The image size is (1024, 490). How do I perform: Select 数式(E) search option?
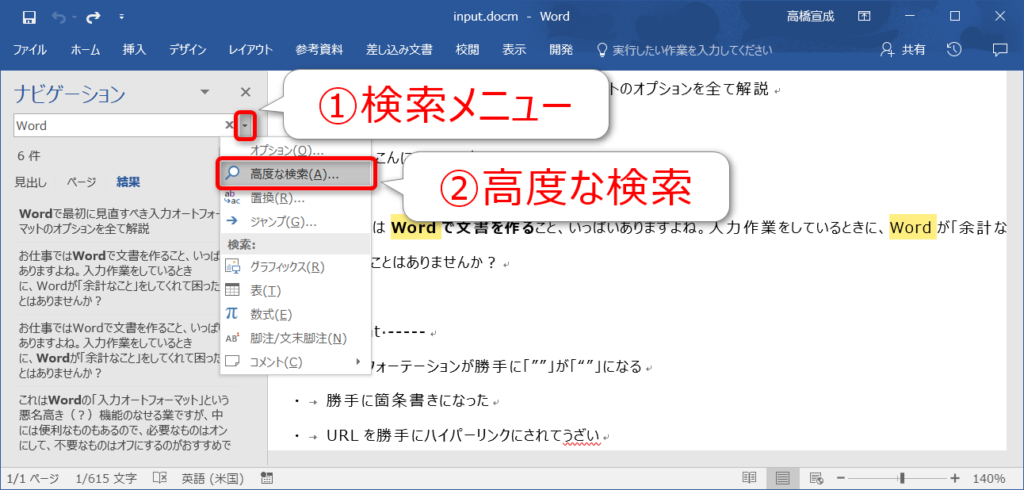pyautogui.click(x=296, y=314)
